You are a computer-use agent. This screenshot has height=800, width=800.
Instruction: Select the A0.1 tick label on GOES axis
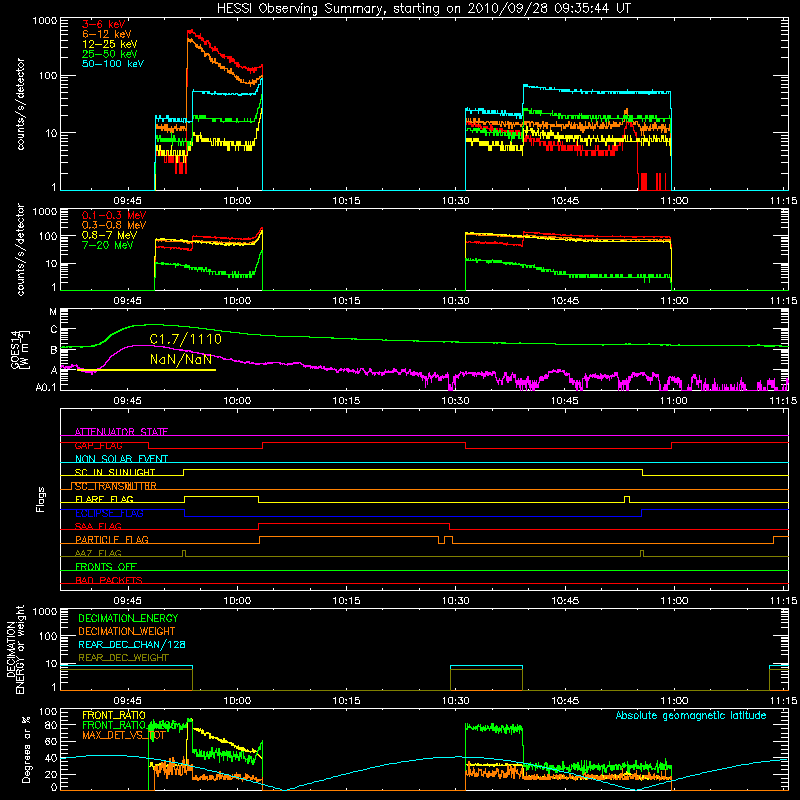coord(46,387)
